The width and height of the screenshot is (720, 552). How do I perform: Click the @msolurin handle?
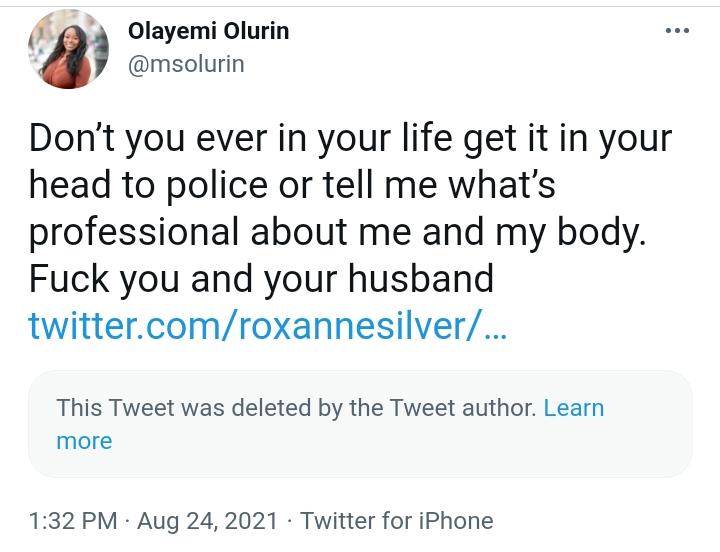point(186,63)
